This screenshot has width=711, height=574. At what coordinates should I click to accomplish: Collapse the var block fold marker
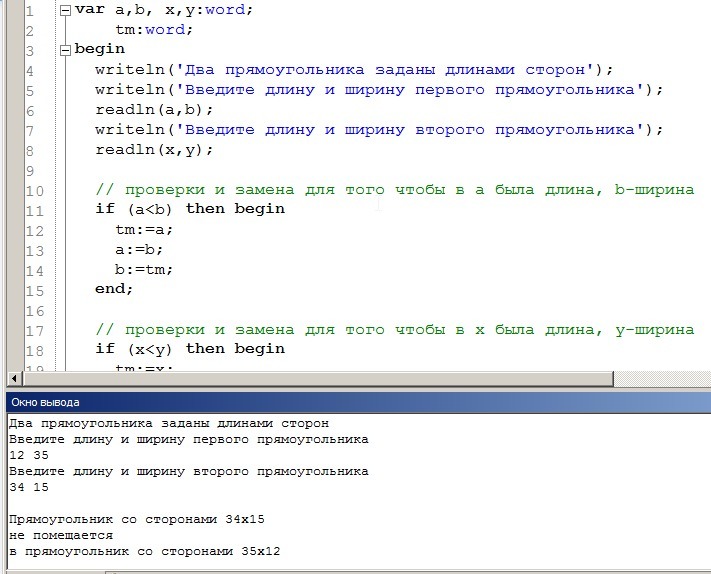(x=66, y=10)
